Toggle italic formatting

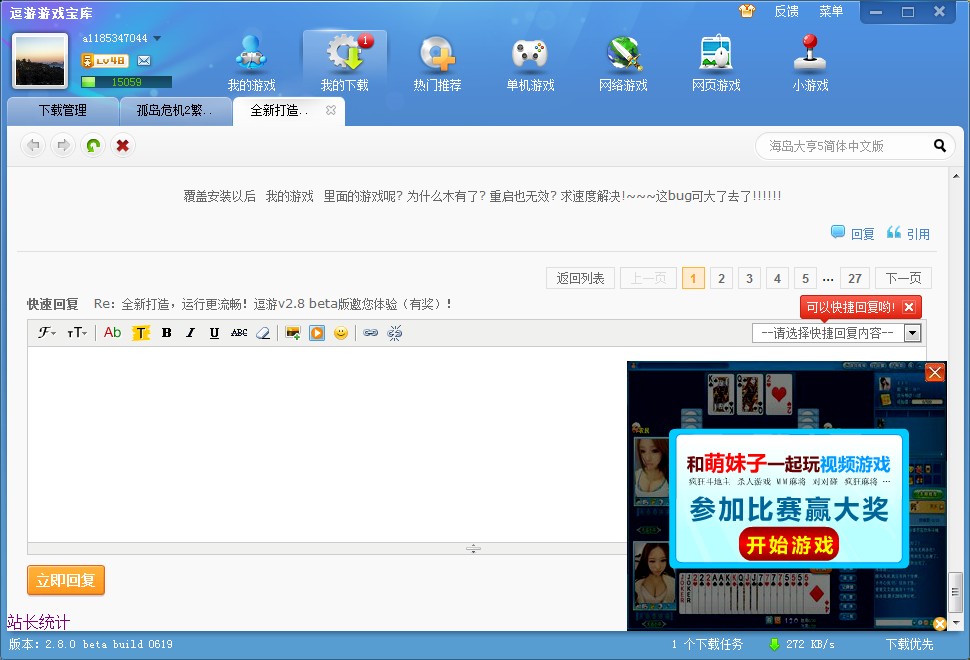[191, 333]
